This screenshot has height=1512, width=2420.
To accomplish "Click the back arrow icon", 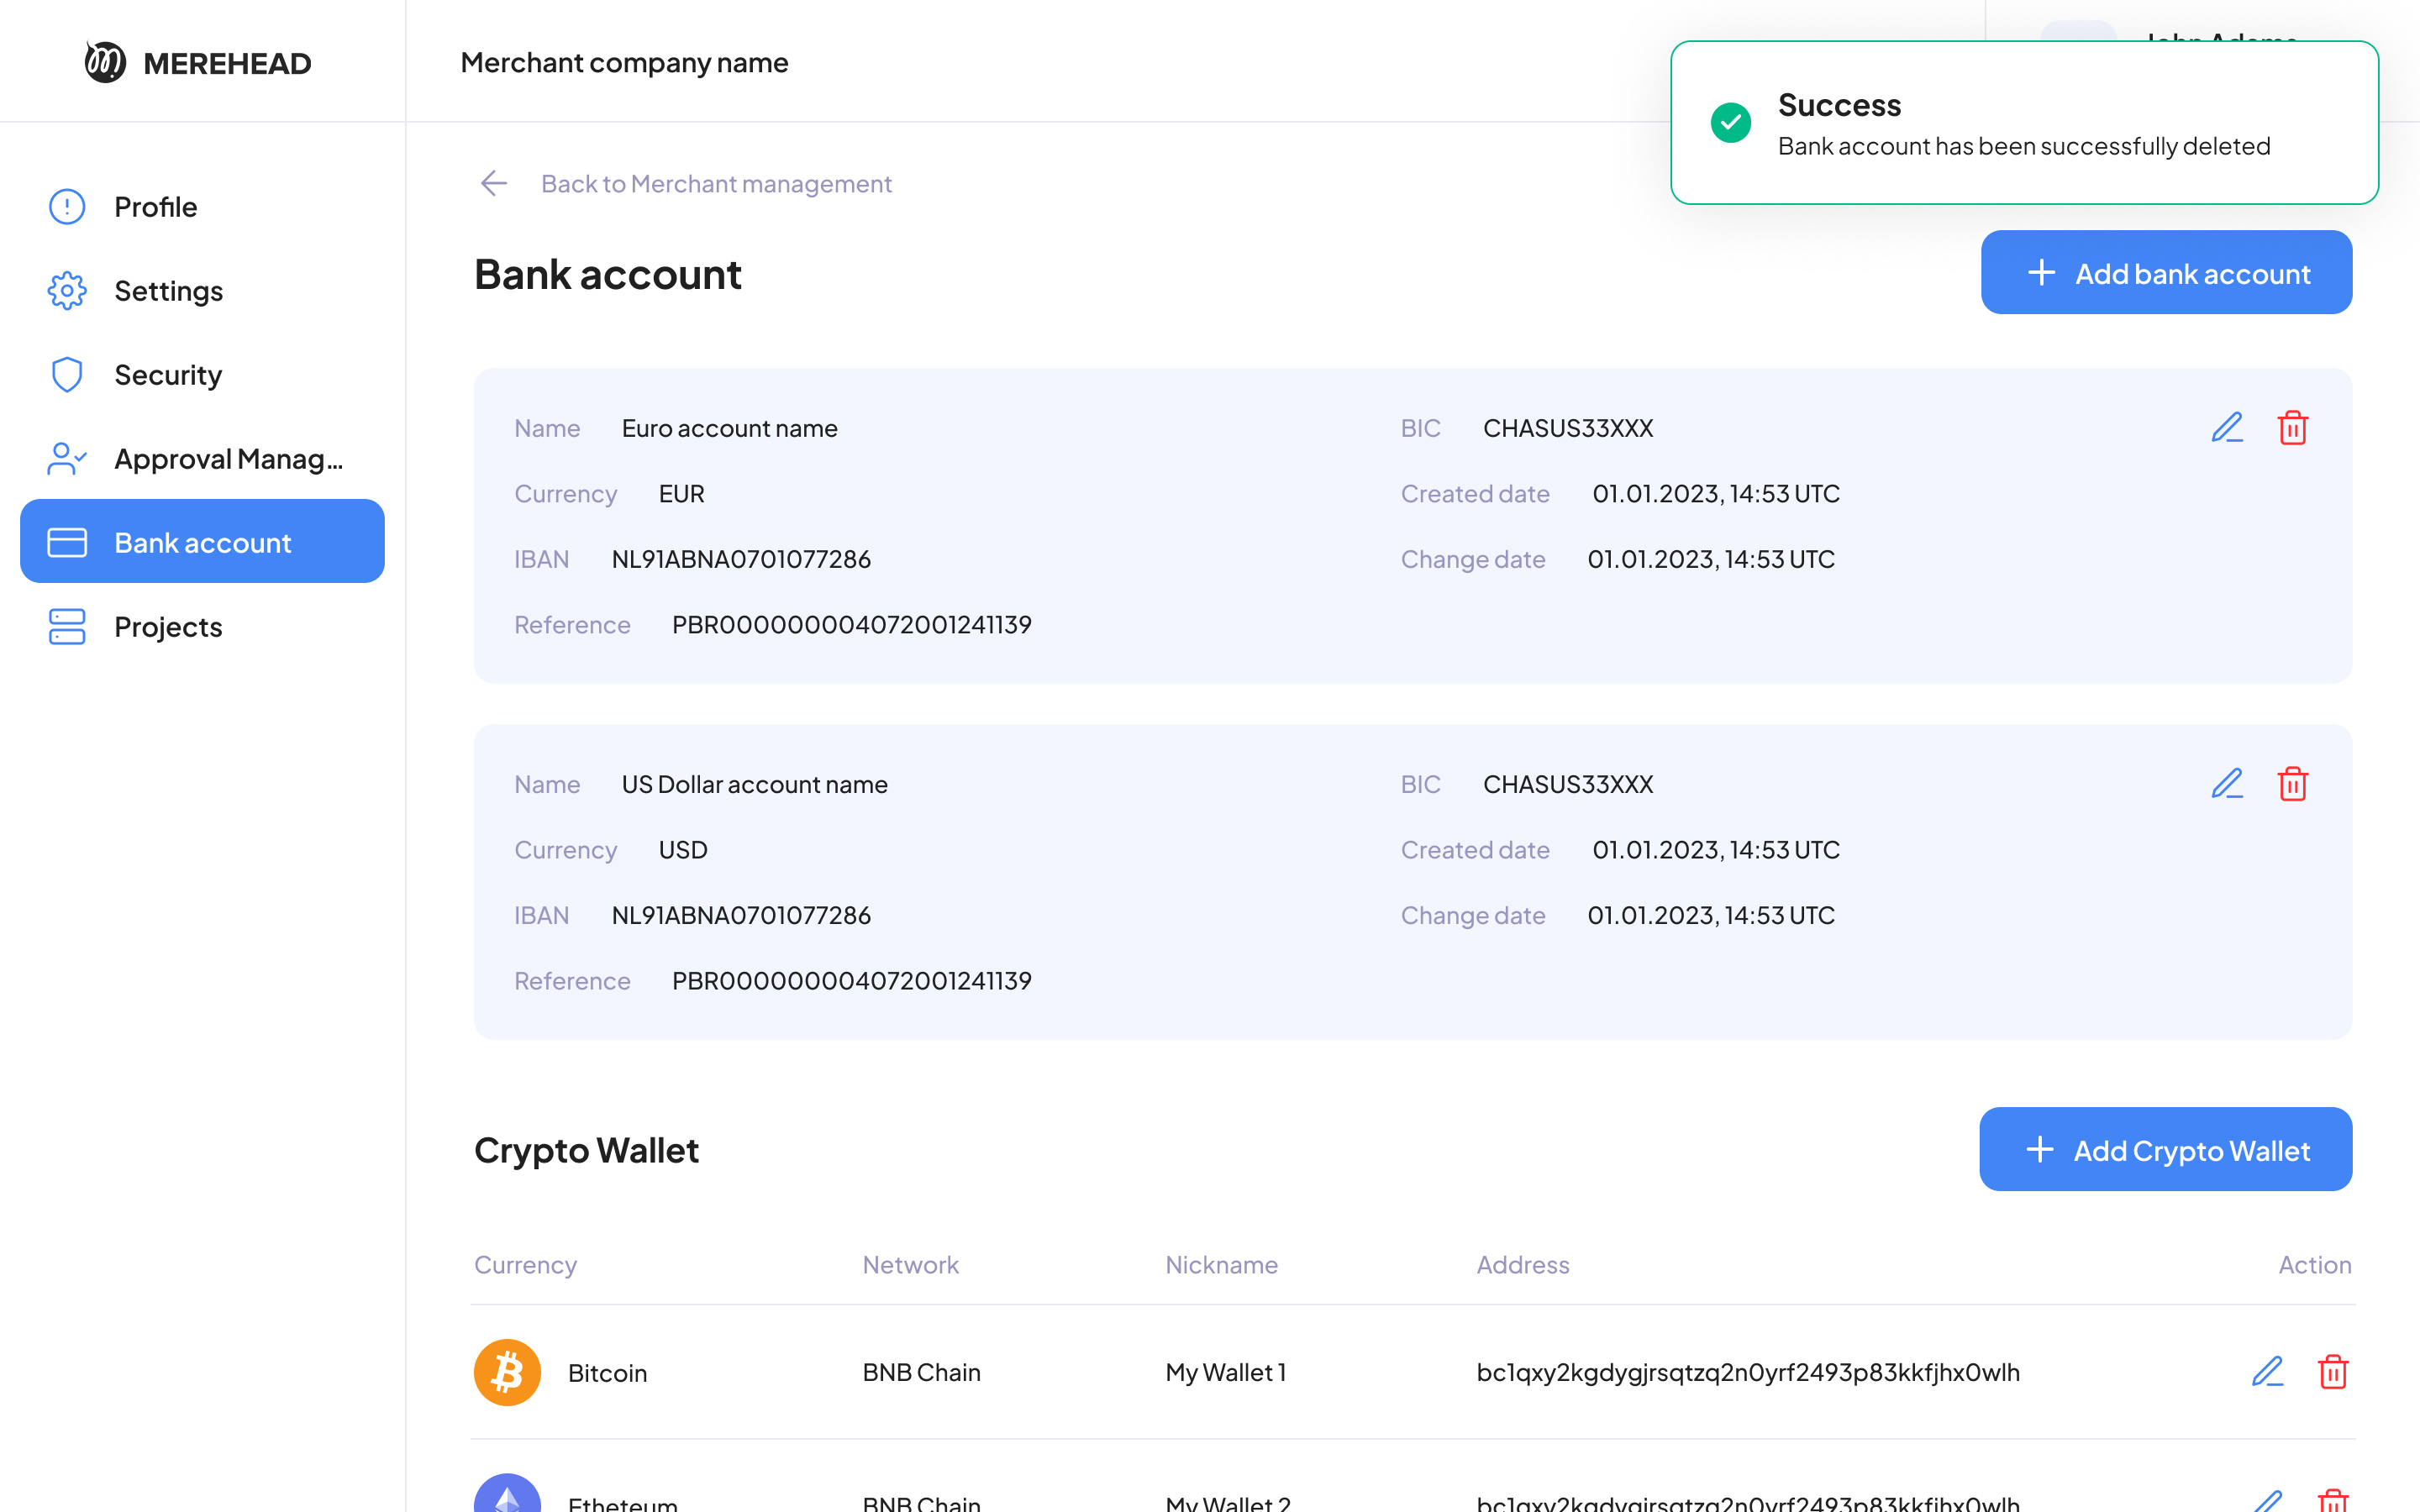I will coord(494,183).
